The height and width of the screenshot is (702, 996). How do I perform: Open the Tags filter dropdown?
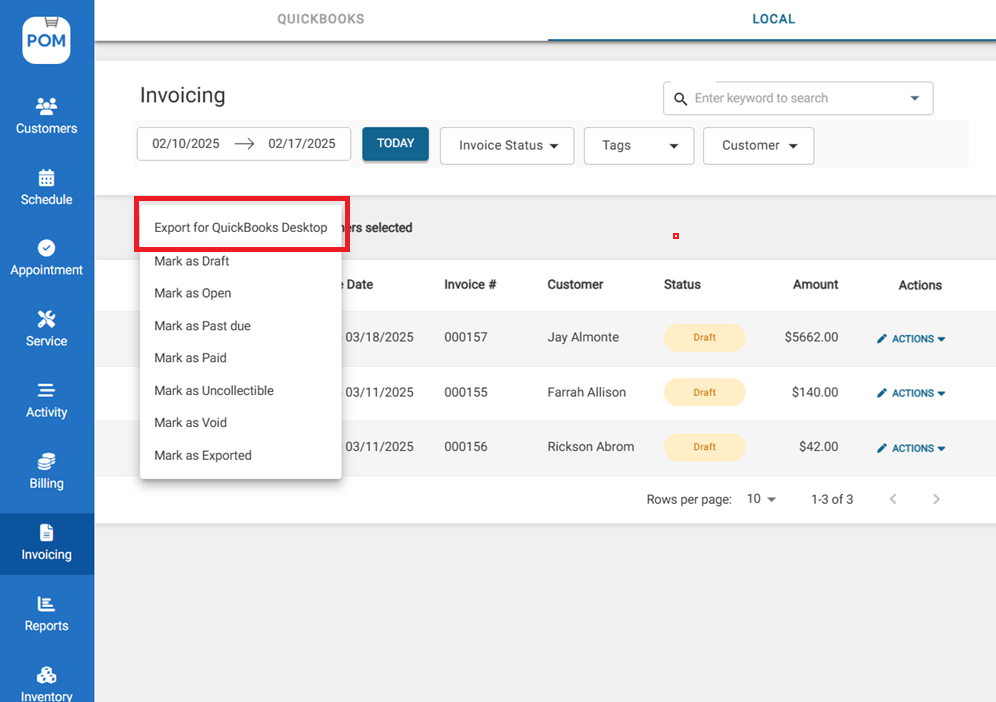point(638,146)
